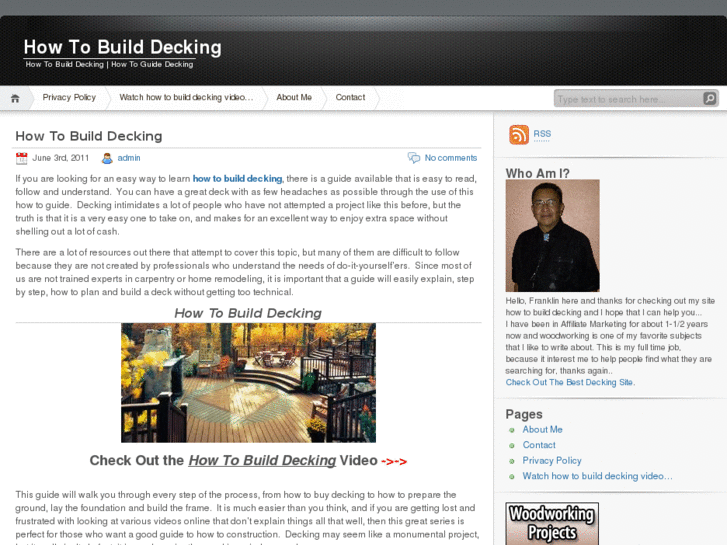This screenshot has height=545, width=727.
Task: Open the home icon in navigation bar
Action: pos(15,98)
